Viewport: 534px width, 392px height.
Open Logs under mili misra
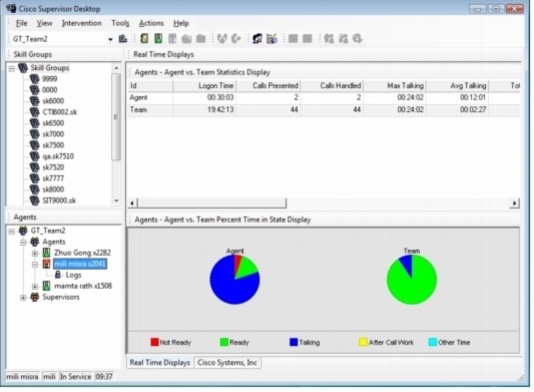tap(73, 275)
